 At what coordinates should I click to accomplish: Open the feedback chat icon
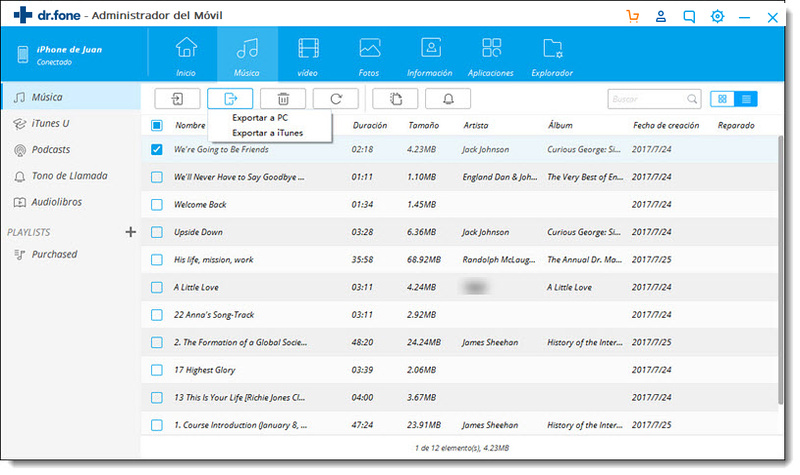point(689,17)
